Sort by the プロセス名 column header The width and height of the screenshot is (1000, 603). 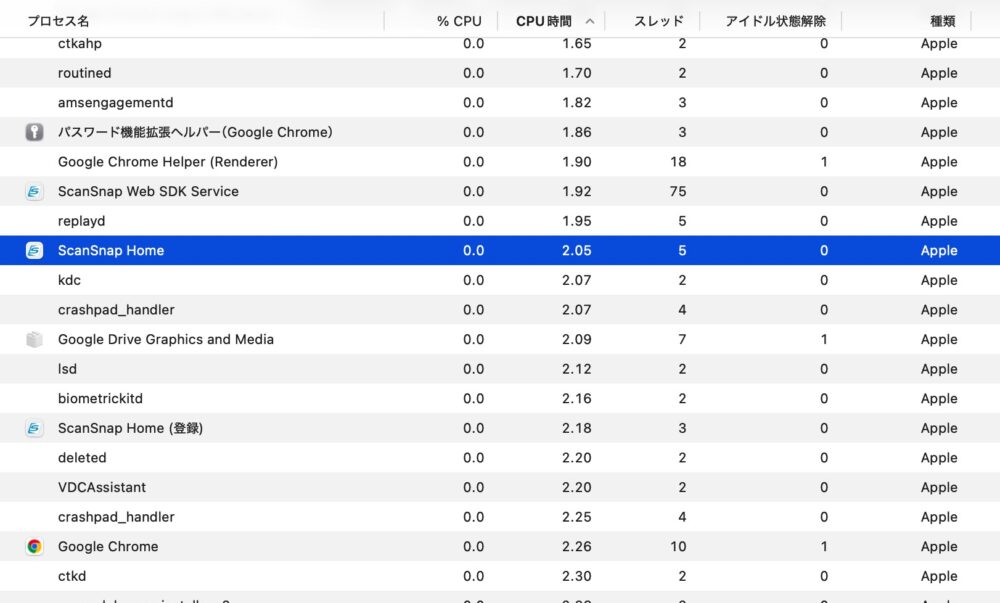[x=58, y=21]
